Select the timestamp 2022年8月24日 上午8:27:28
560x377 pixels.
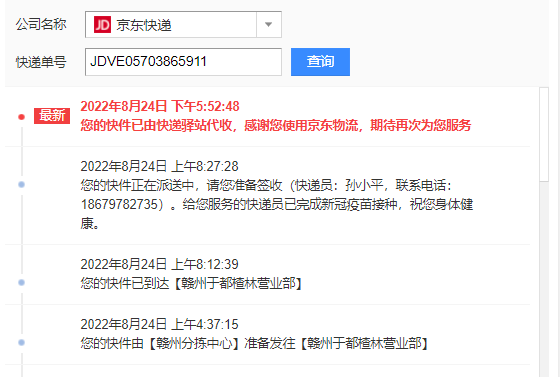[x=159, y=166]
